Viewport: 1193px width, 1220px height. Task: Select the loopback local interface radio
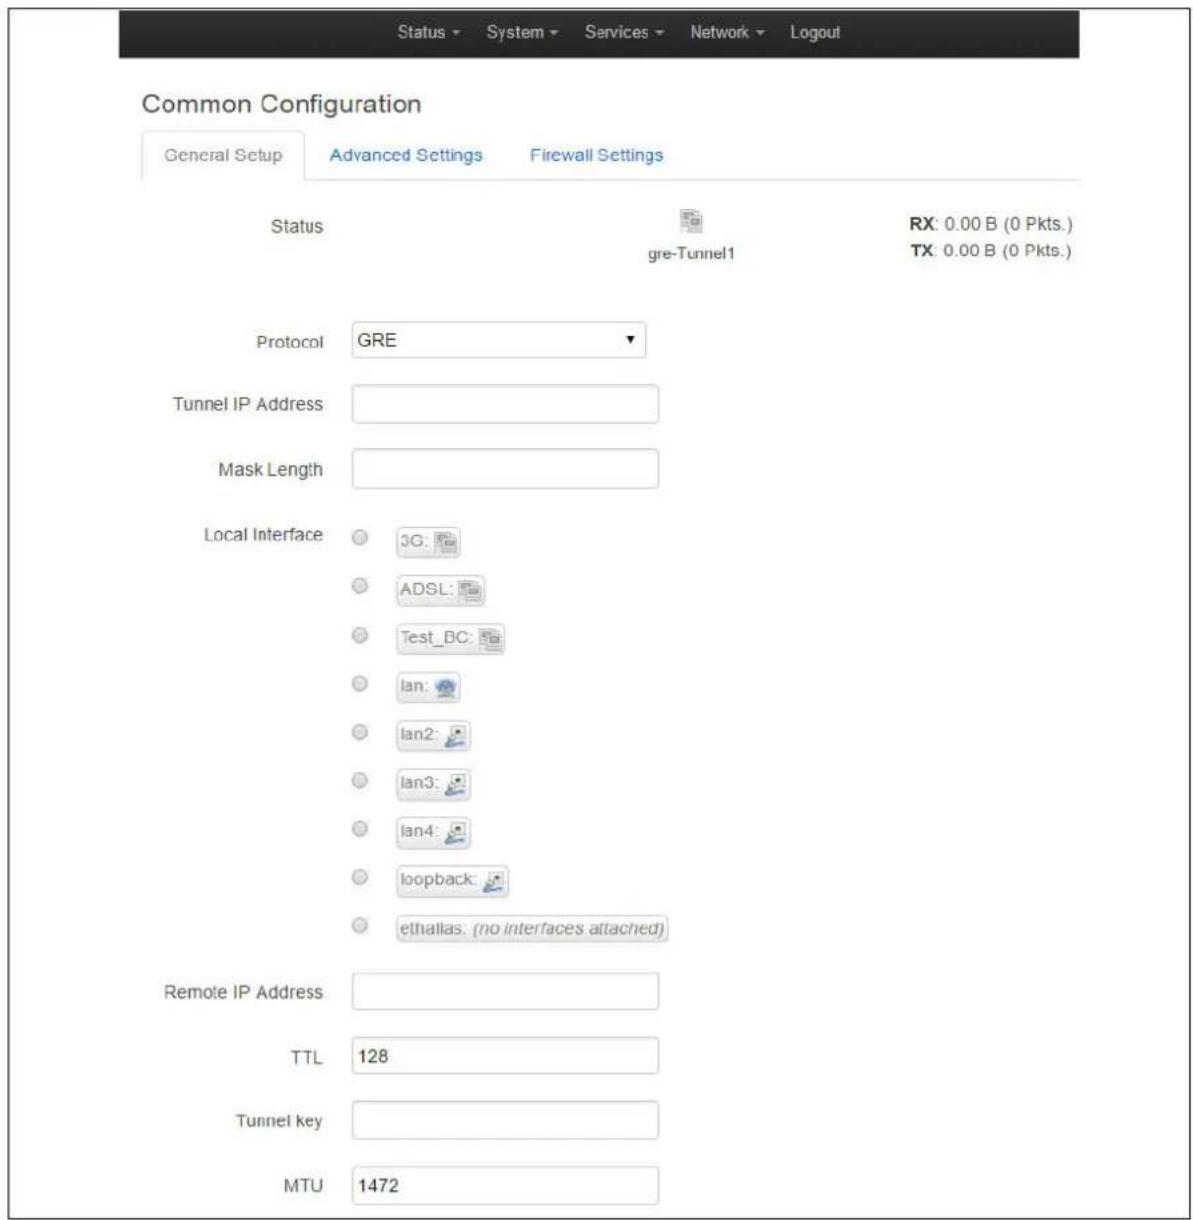(360, 877)
